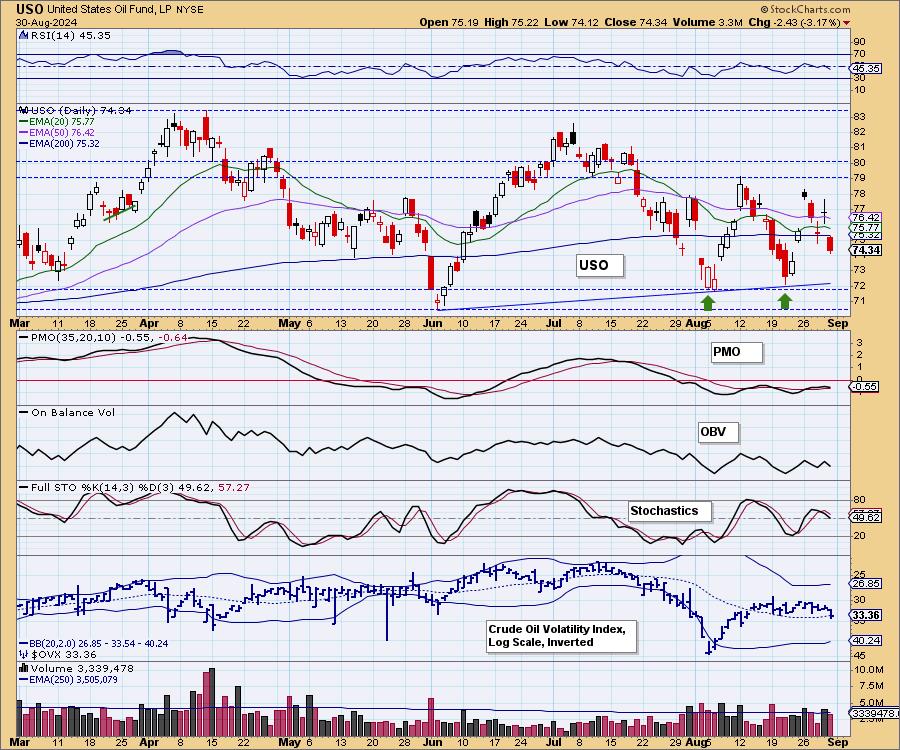The width and height of the screenshot is (900, 750).
Task: Click the EMA(50) 76.42 legend entry
Action: [x=57, y=133]
